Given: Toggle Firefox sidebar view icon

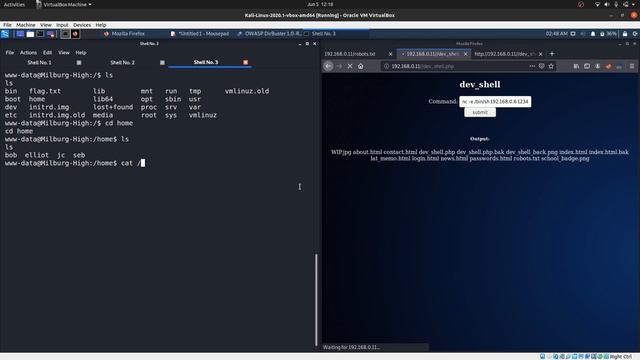Looking at the screenshot, I should click(587, 66).
